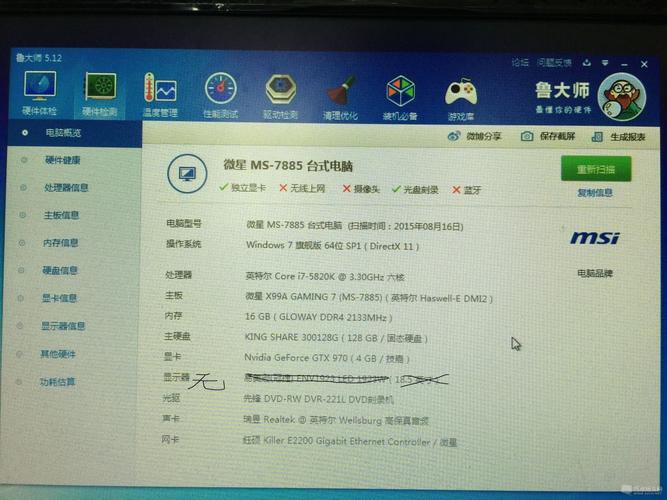Image resolution: width=667 pixels, height=500 pixels.
Task: Open 温度管理 thermometer icon
Action: [x=160, y=88]
